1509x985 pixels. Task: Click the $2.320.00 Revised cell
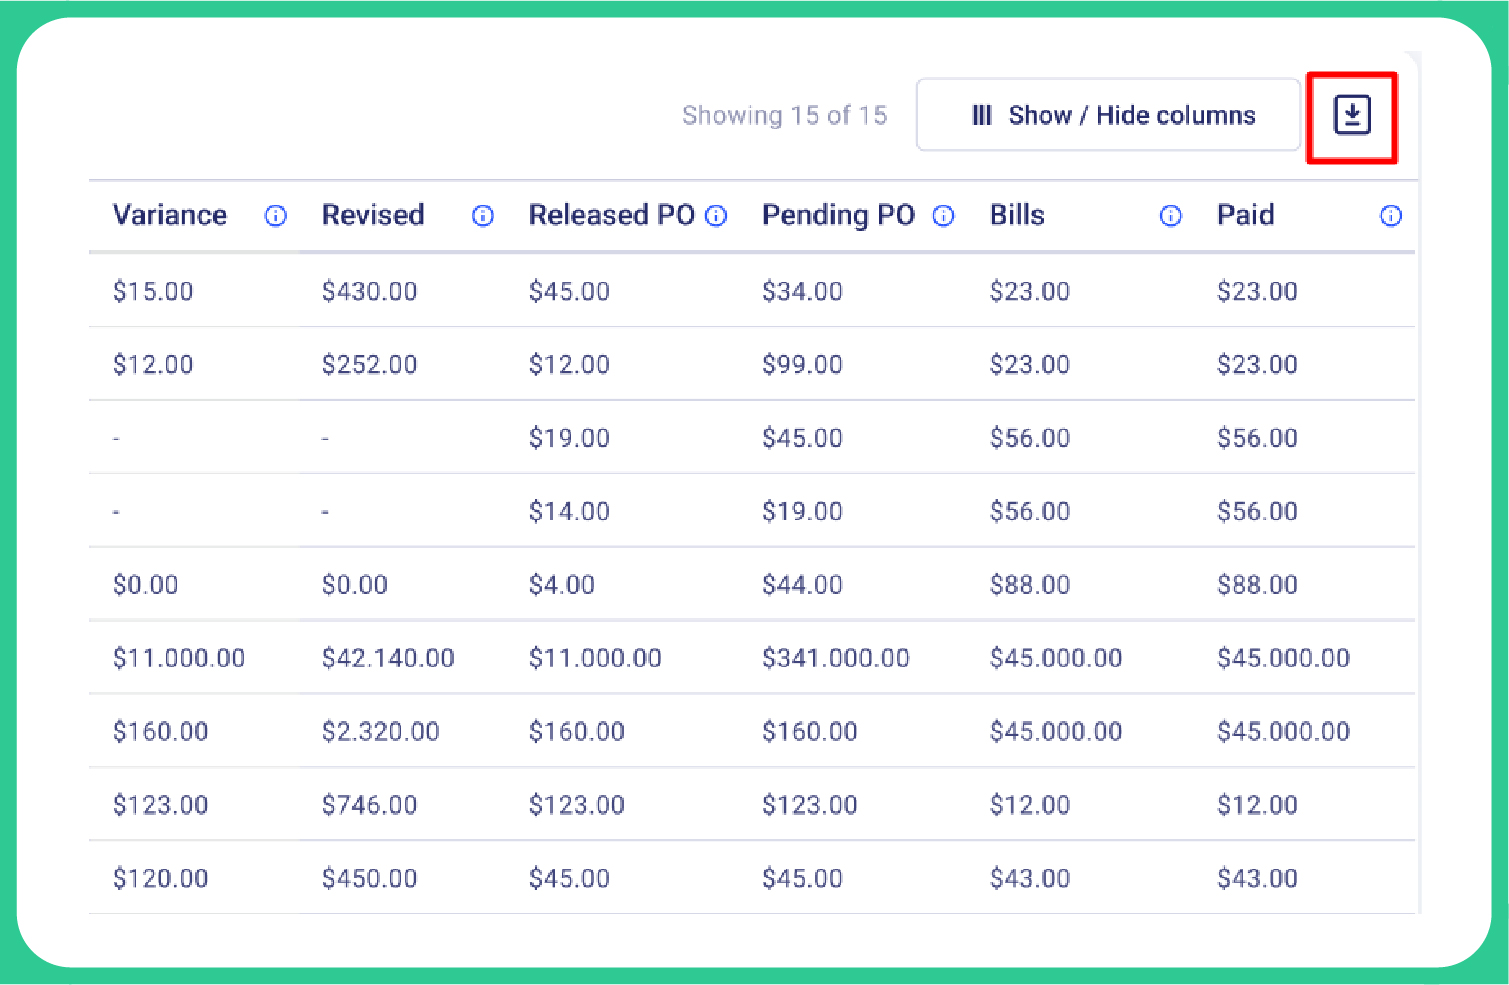coord(380,732)
